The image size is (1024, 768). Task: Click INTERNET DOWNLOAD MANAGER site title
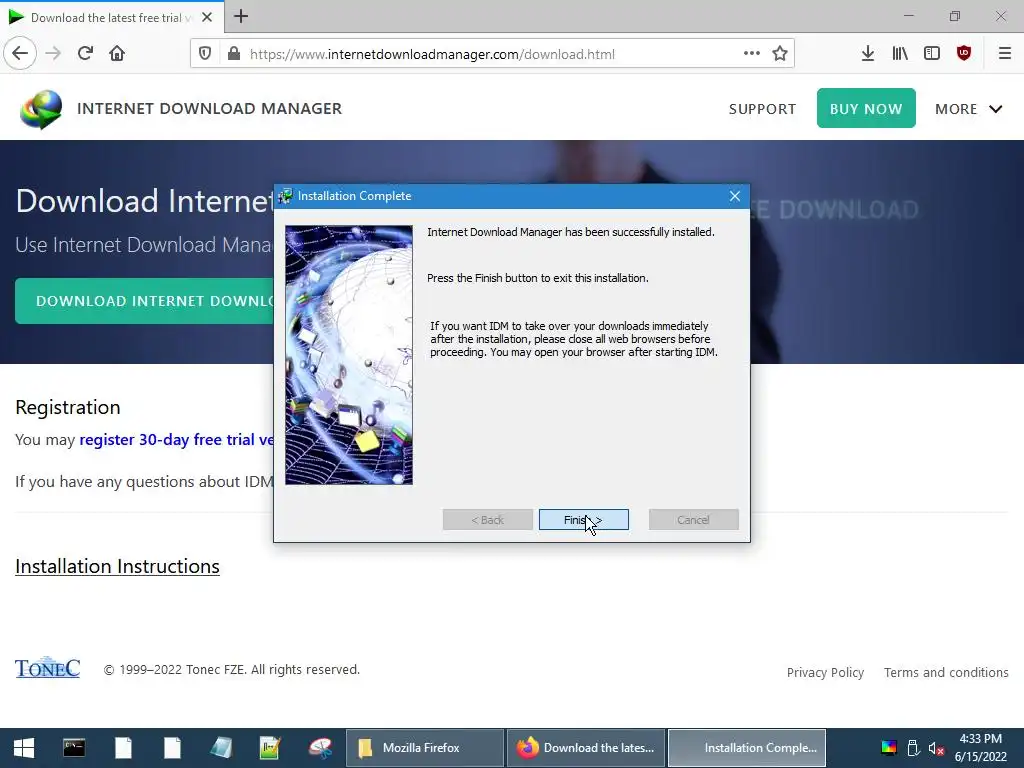pyautogui.click(x=210, y=108)
